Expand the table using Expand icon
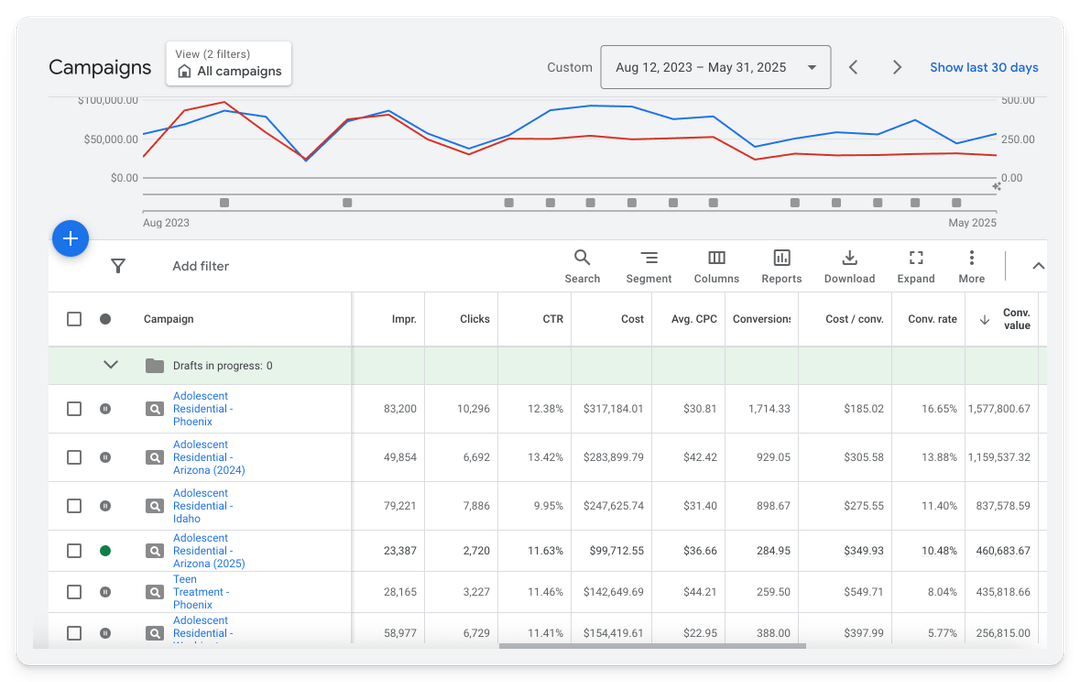The image size is (1080, 682). [915, 258]
